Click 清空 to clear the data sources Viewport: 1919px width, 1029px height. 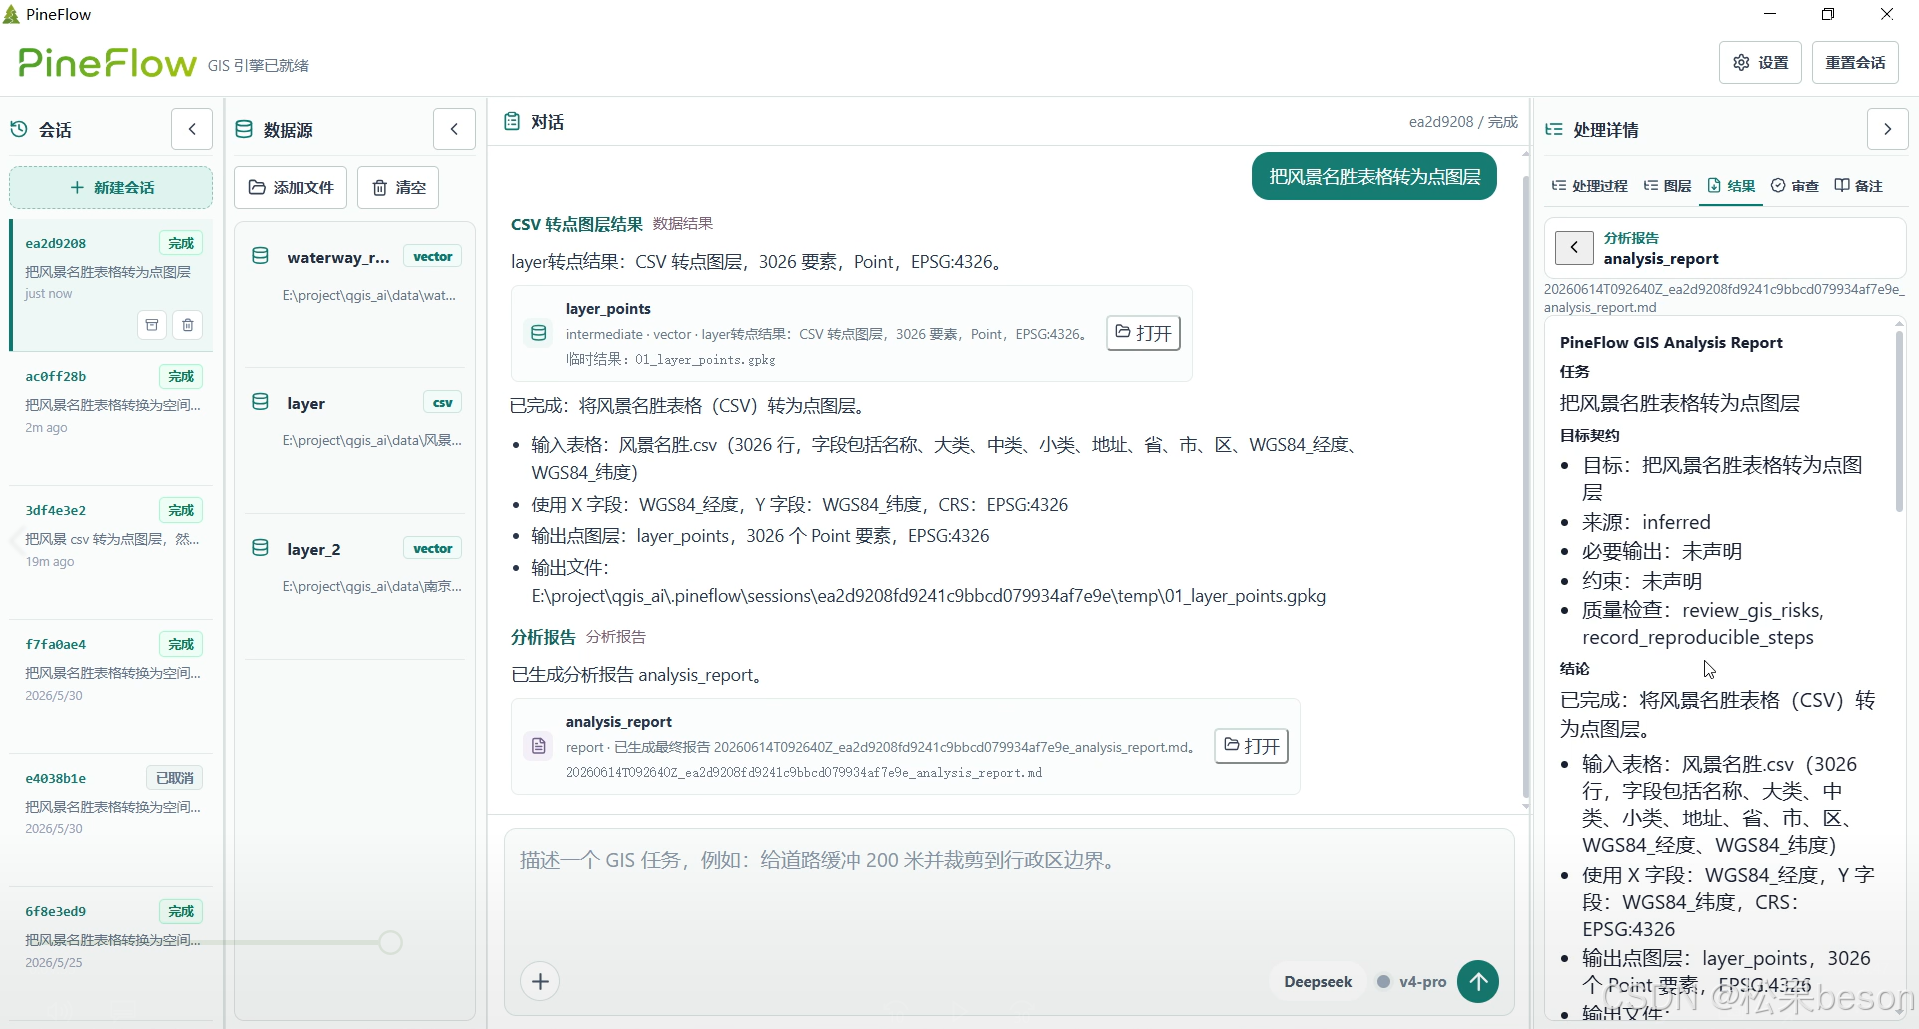398,187
